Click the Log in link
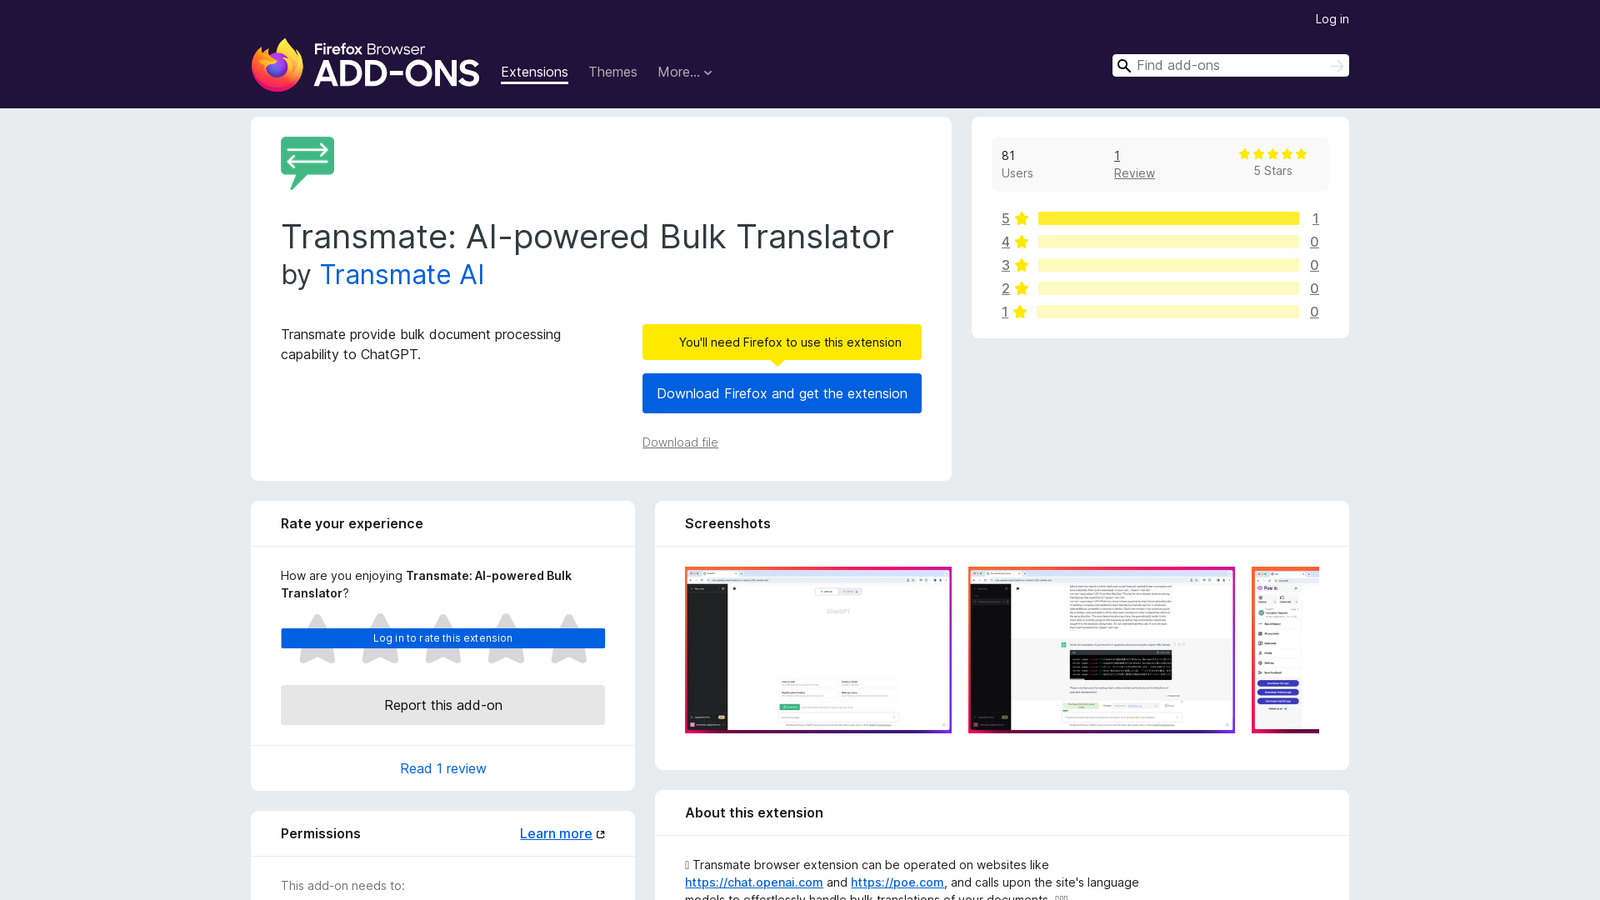The width and height of the screenshot is (1600, 900). tap(1332, 19)
